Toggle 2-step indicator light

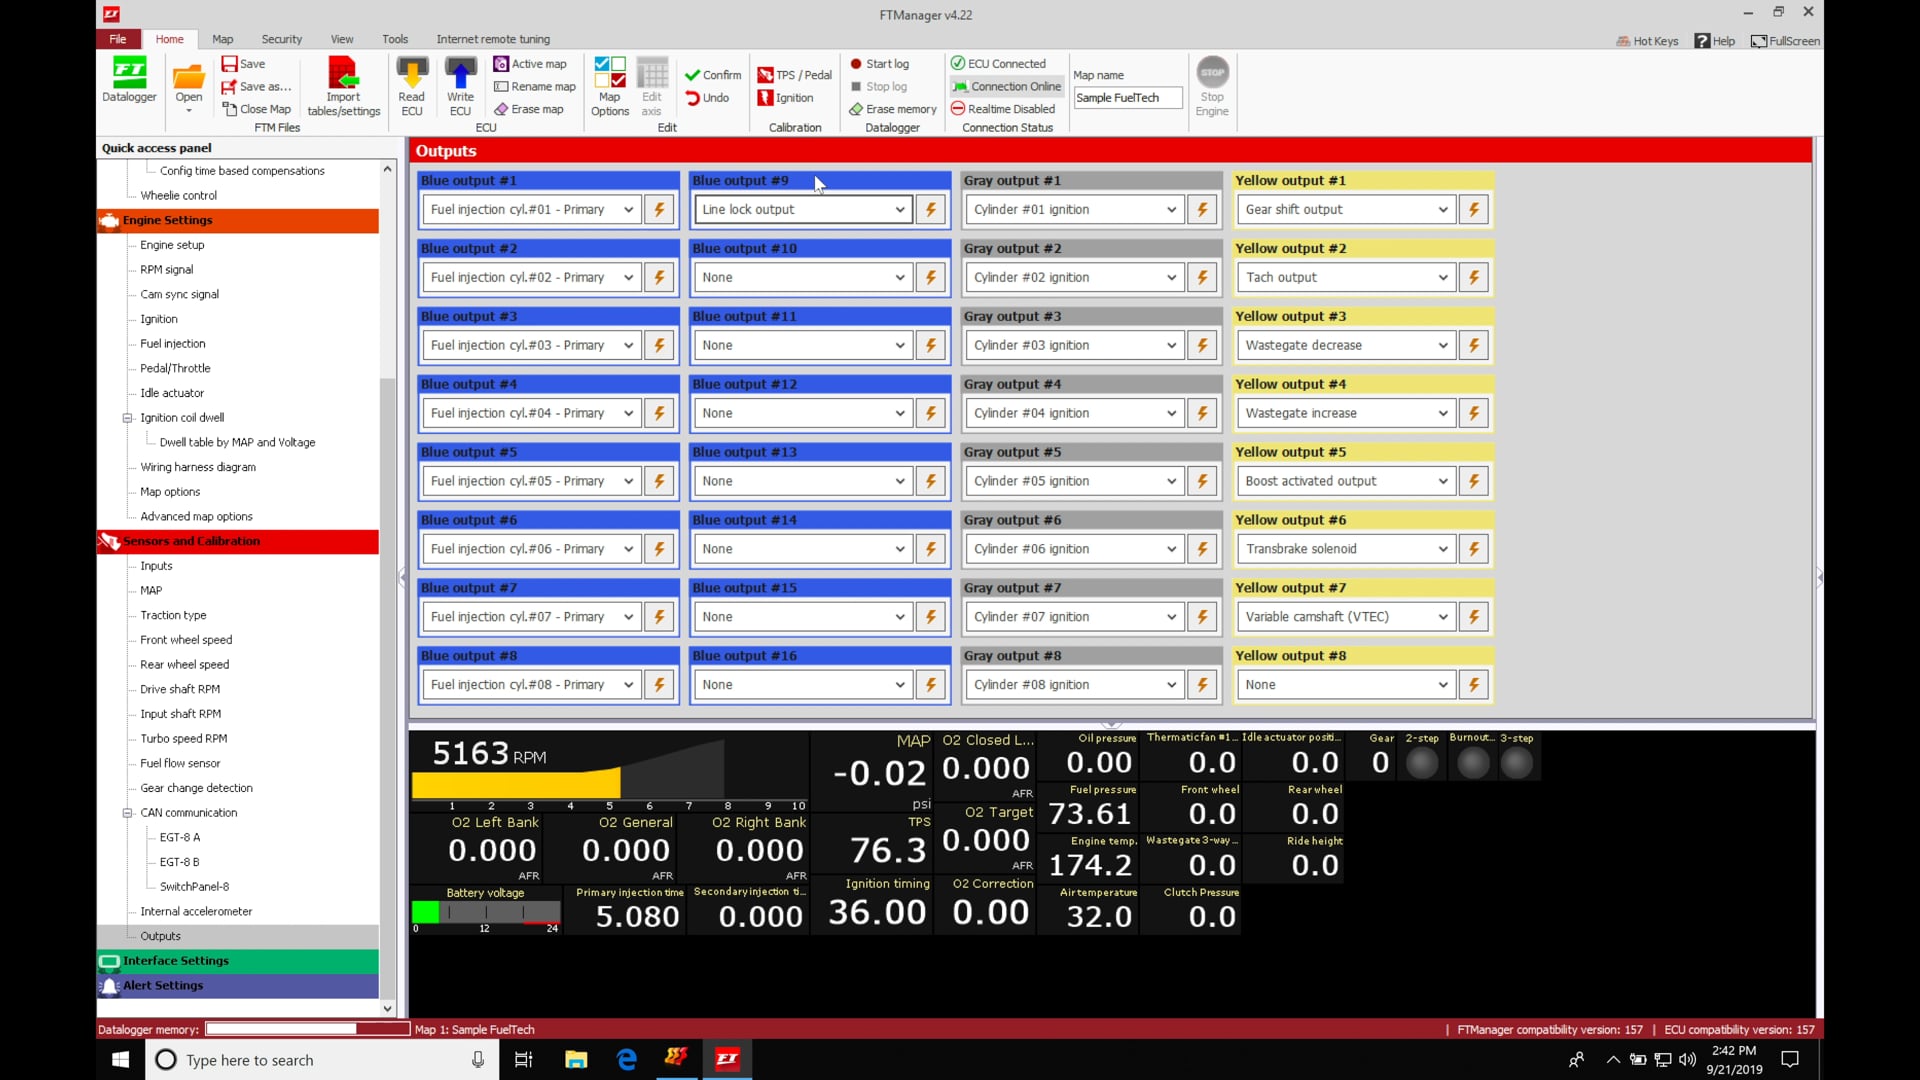(x=1421, y=763)
